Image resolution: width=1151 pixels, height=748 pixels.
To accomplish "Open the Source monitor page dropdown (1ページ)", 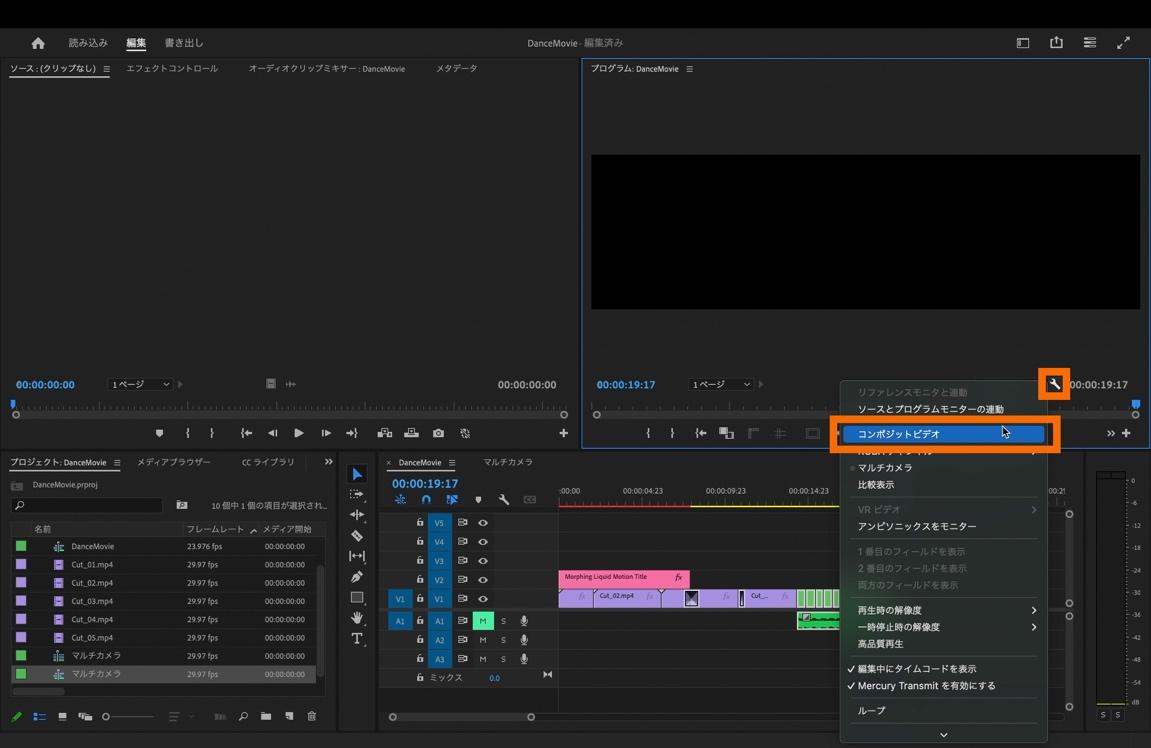I will 140,385.
